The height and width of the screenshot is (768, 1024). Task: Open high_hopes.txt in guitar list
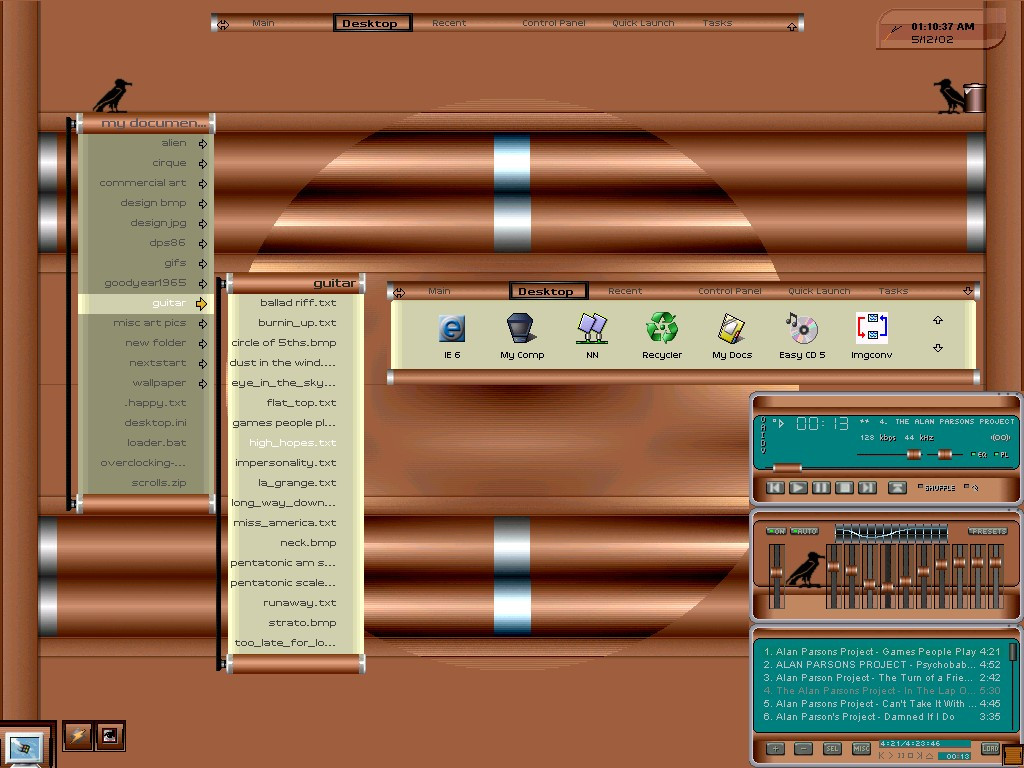tap(292, 443)
